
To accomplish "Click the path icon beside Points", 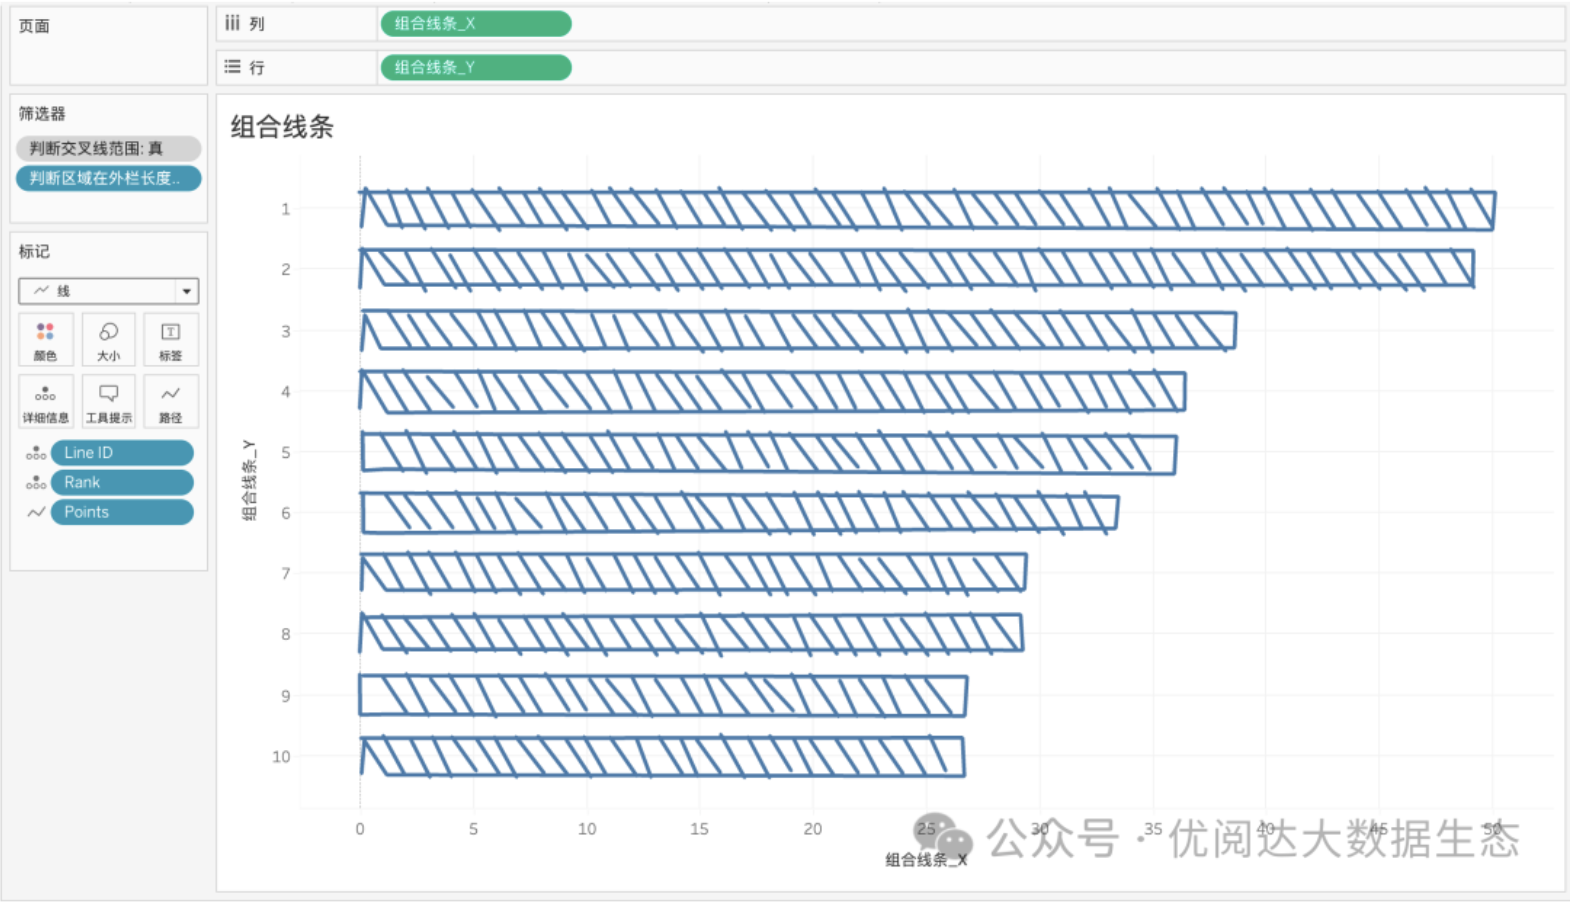I will pyautogui.click(x=36, y=512).
